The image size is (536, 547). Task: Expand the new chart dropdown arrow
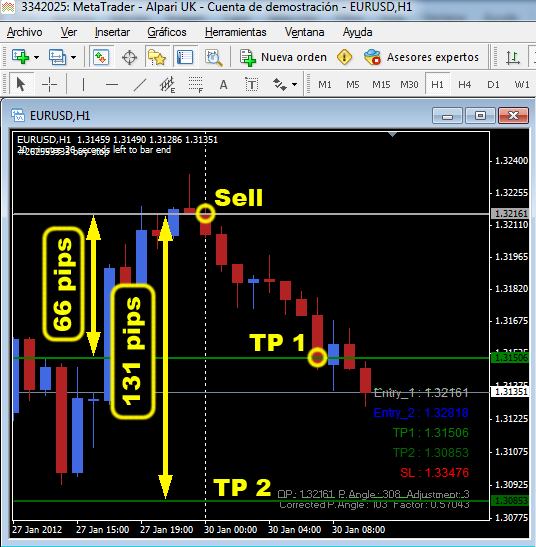(36, 57)
